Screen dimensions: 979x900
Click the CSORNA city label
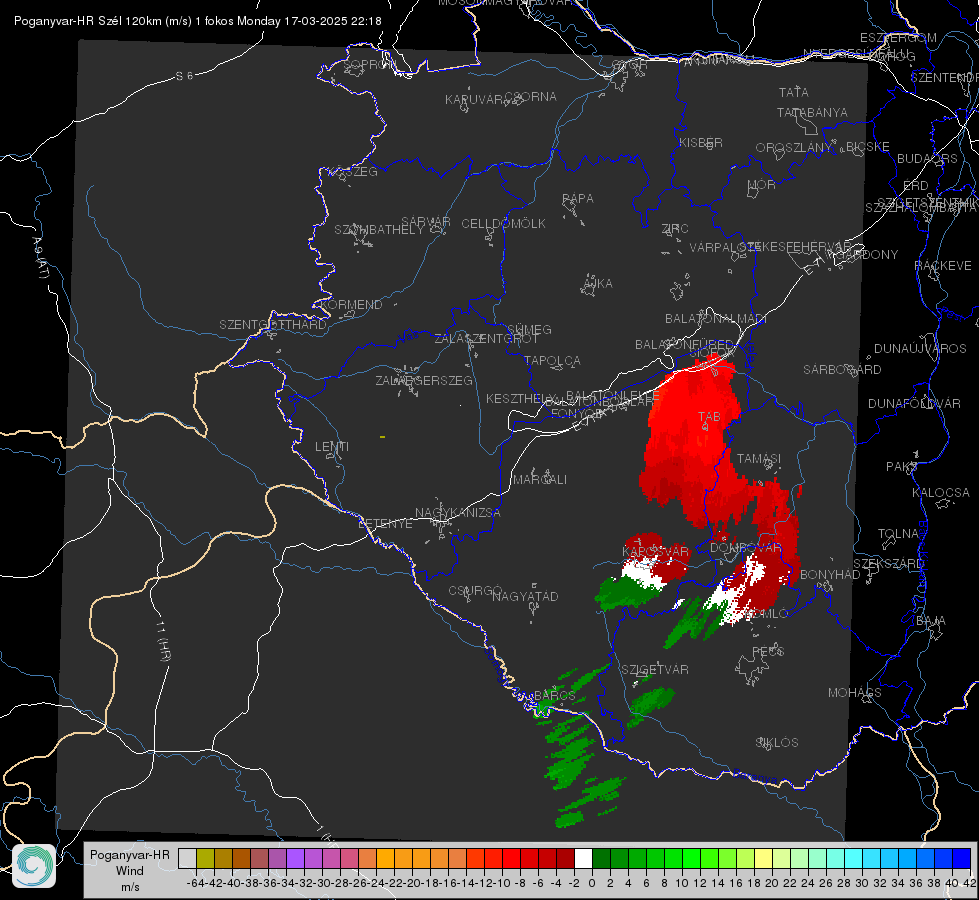point(531,97)
